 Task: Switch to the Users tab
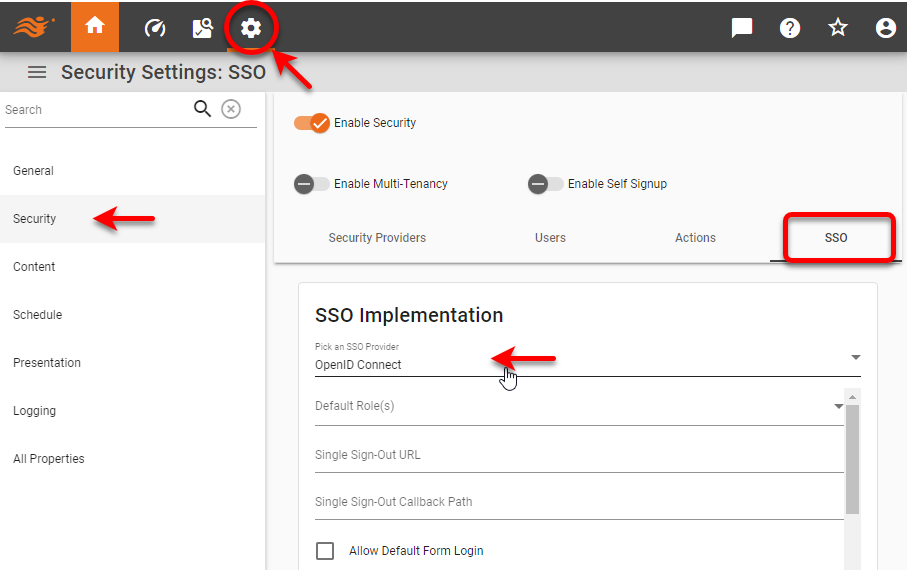point(550,238)
